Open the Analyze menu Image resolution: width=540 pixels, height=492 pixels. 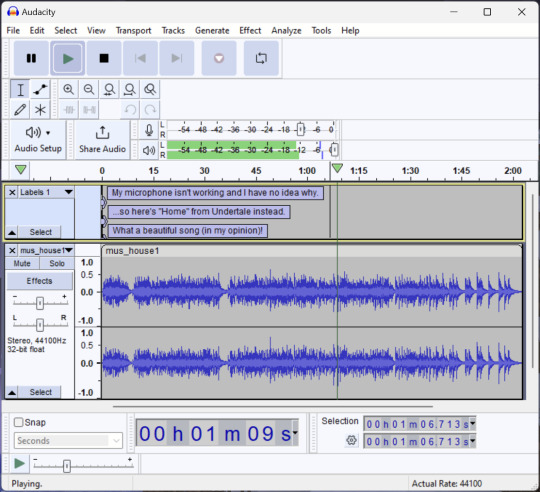pyautogui.click(x=286, y=31)
